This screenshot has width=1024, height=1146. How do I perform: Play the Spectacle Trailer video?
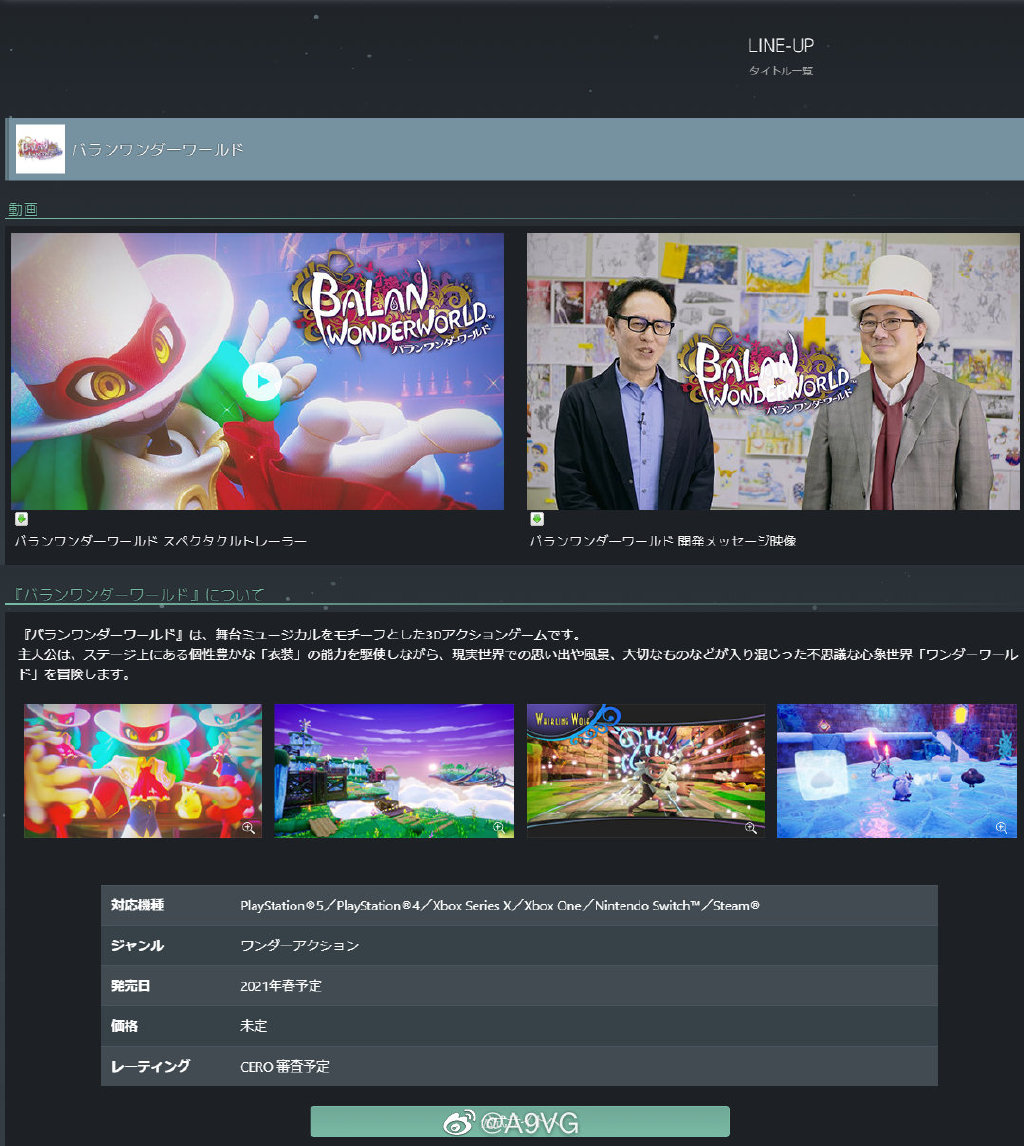click(x=261, y=381)
